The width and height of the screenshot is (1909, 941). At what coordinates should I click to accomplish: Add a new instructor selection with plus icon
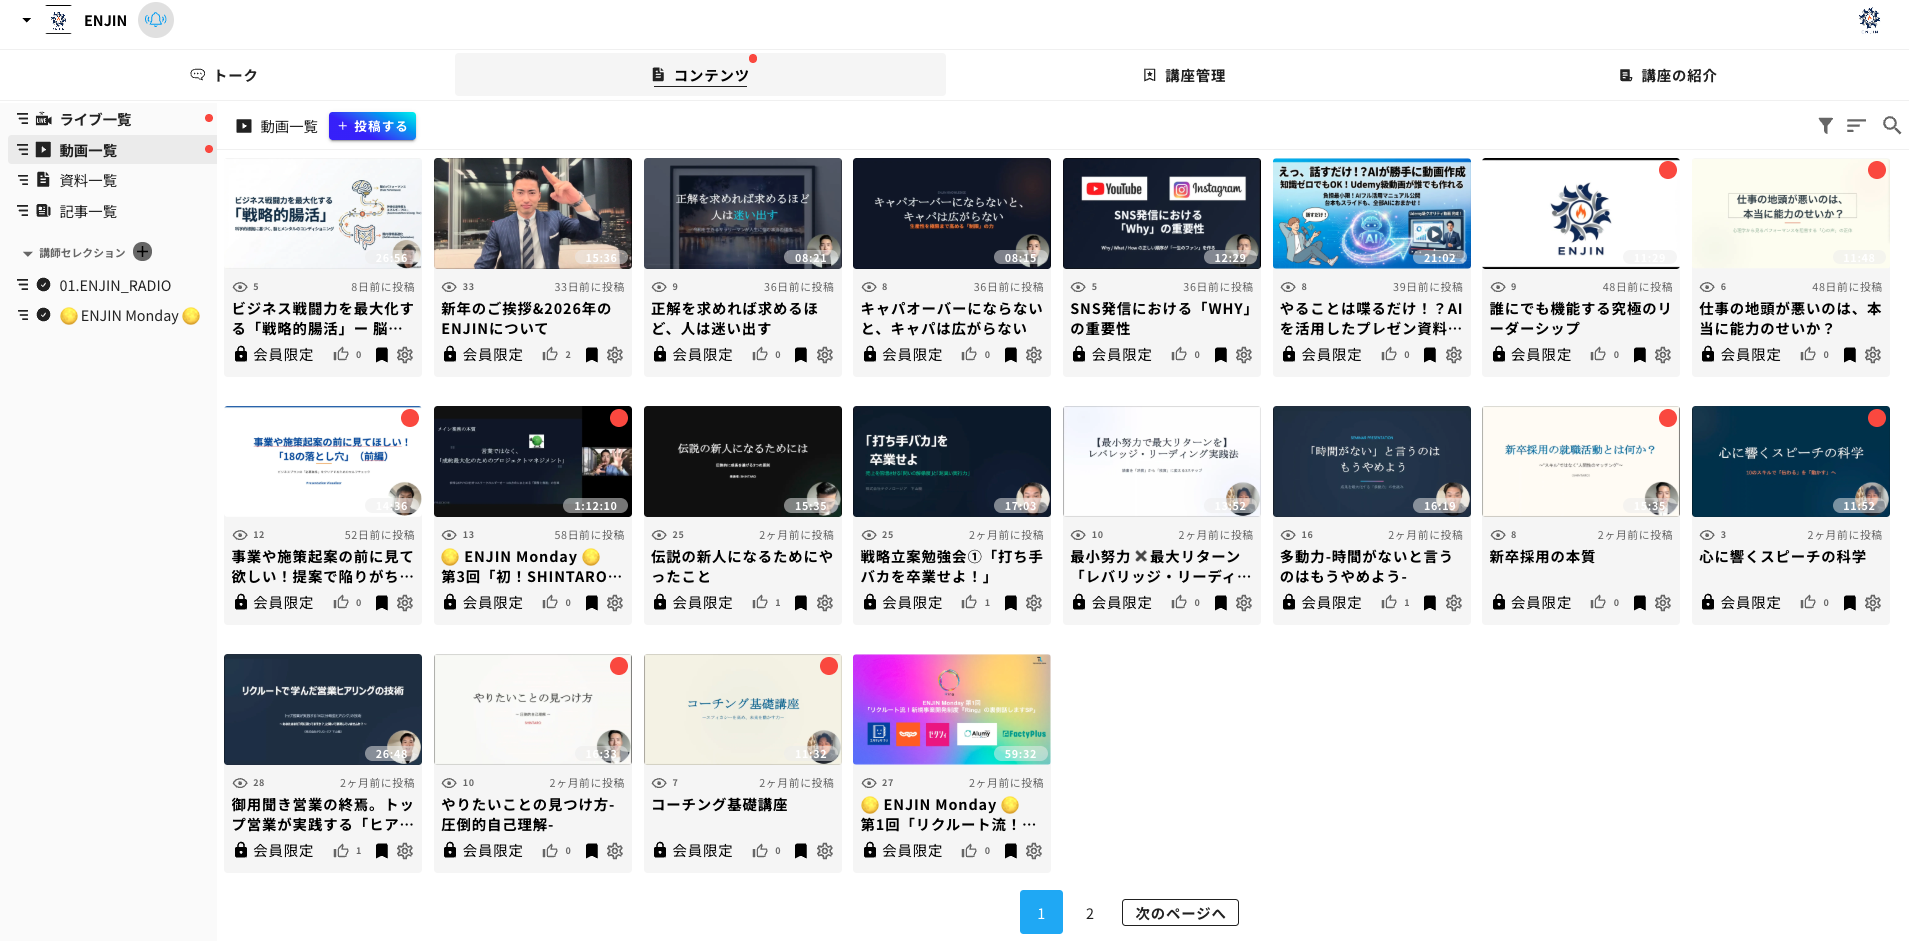click(143, 252)
